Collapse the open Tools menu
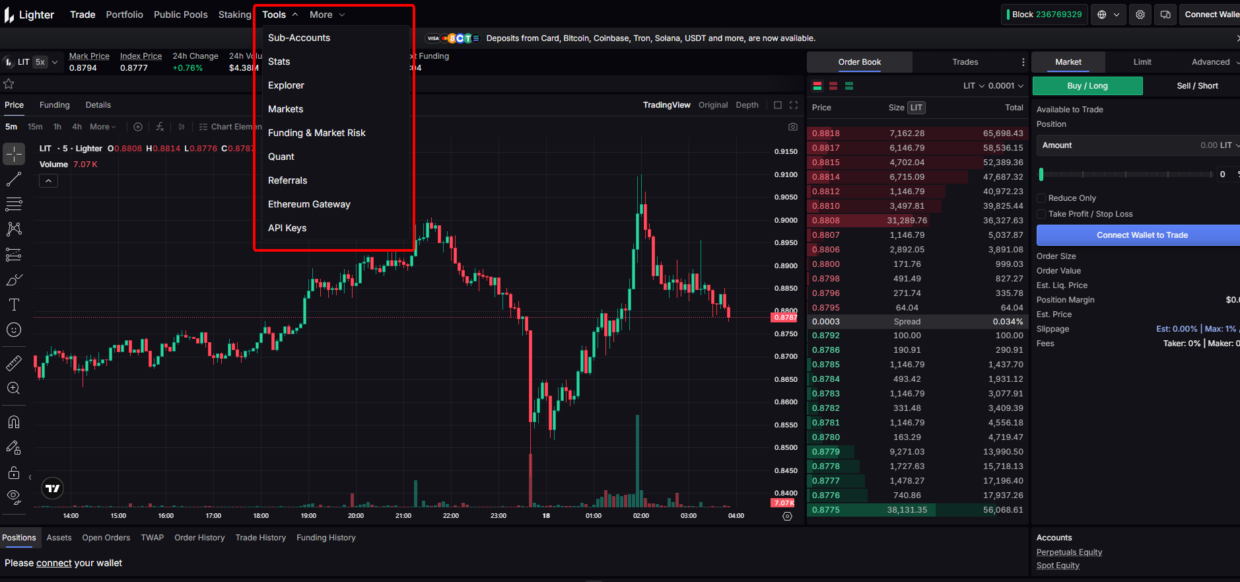 point(280,15)
